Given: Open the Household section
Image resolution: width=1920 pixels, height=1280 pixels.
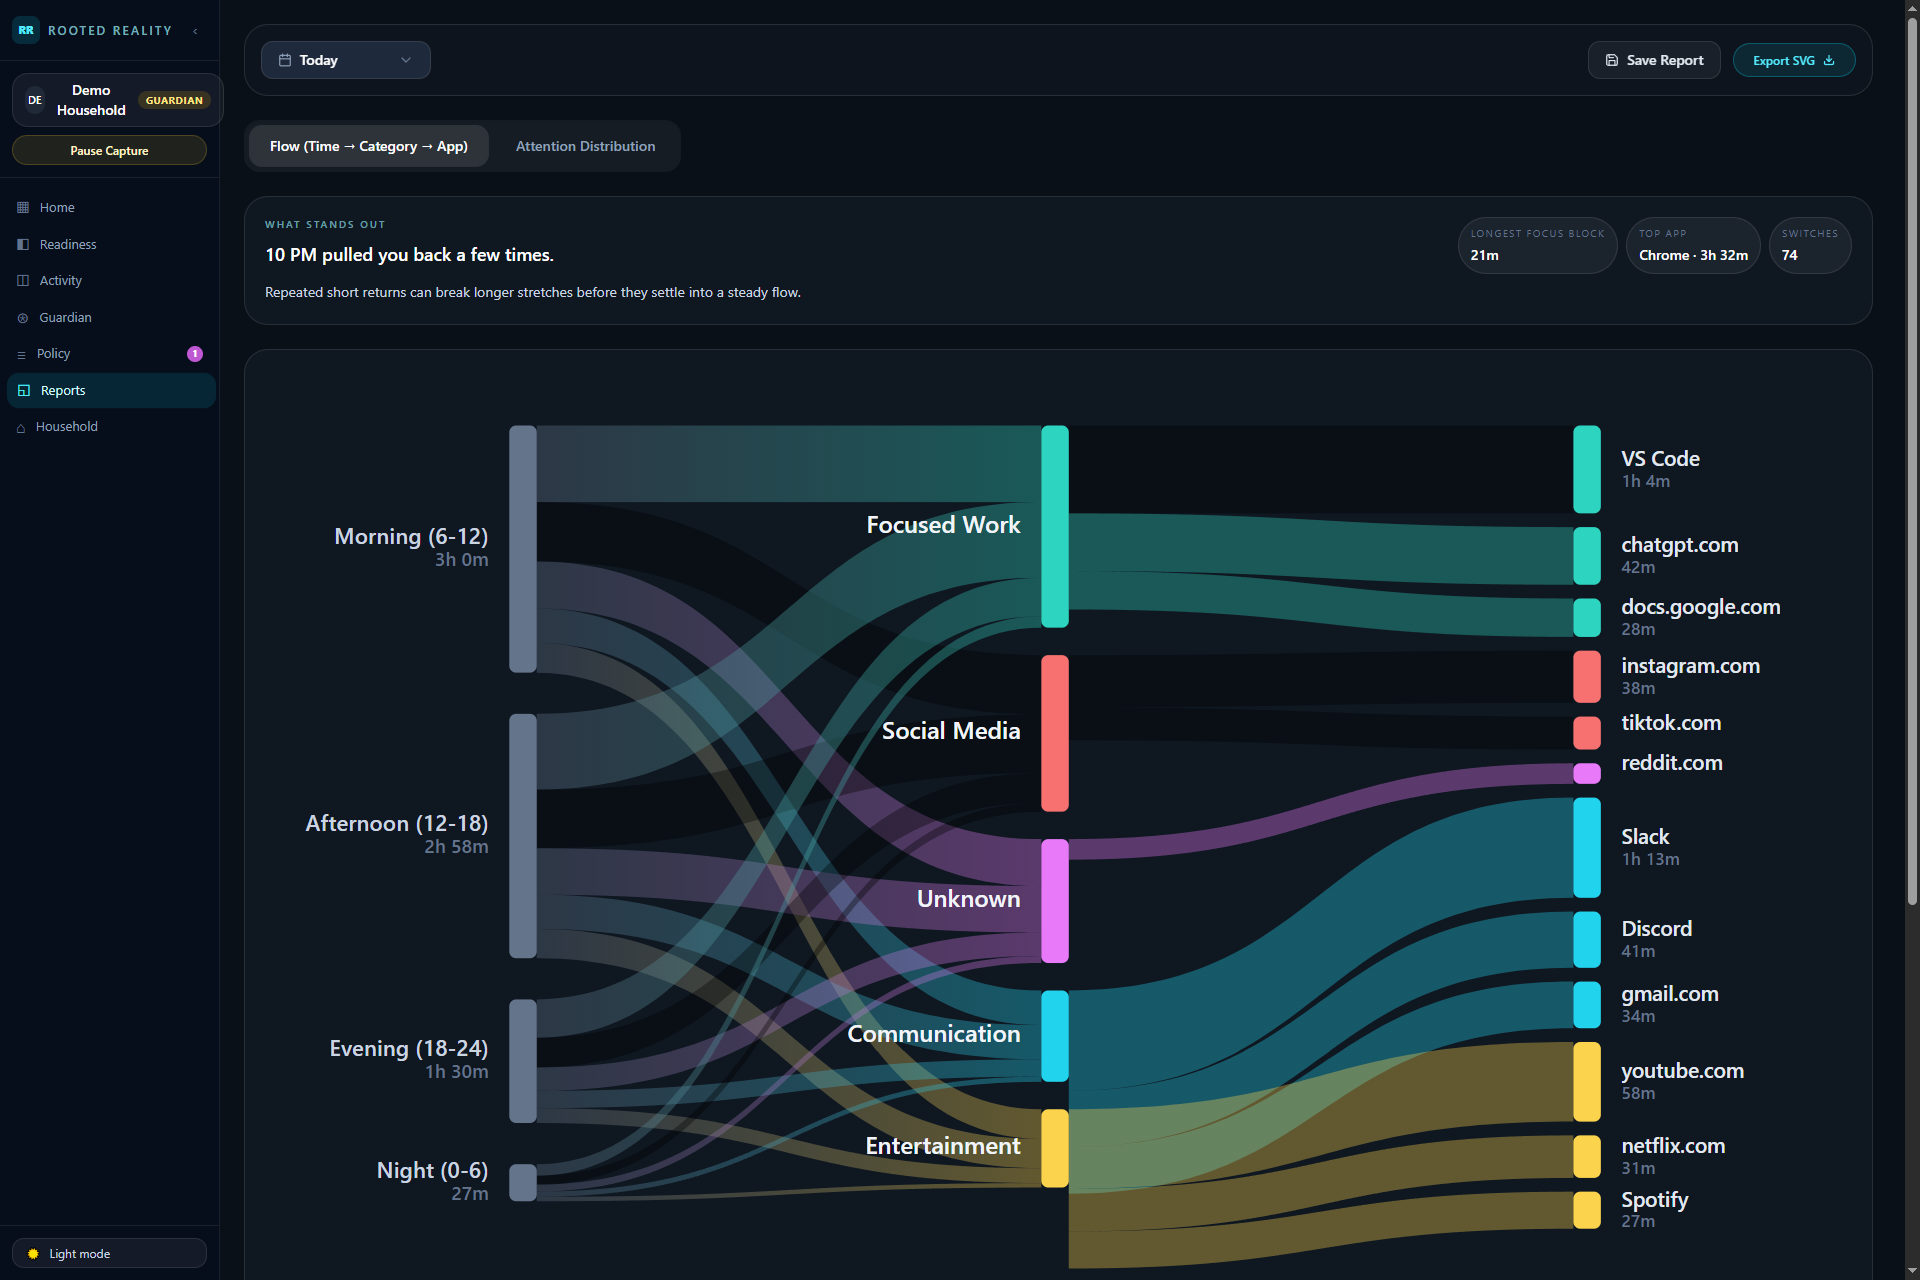Looking at the screenshot, I should 65,426.
